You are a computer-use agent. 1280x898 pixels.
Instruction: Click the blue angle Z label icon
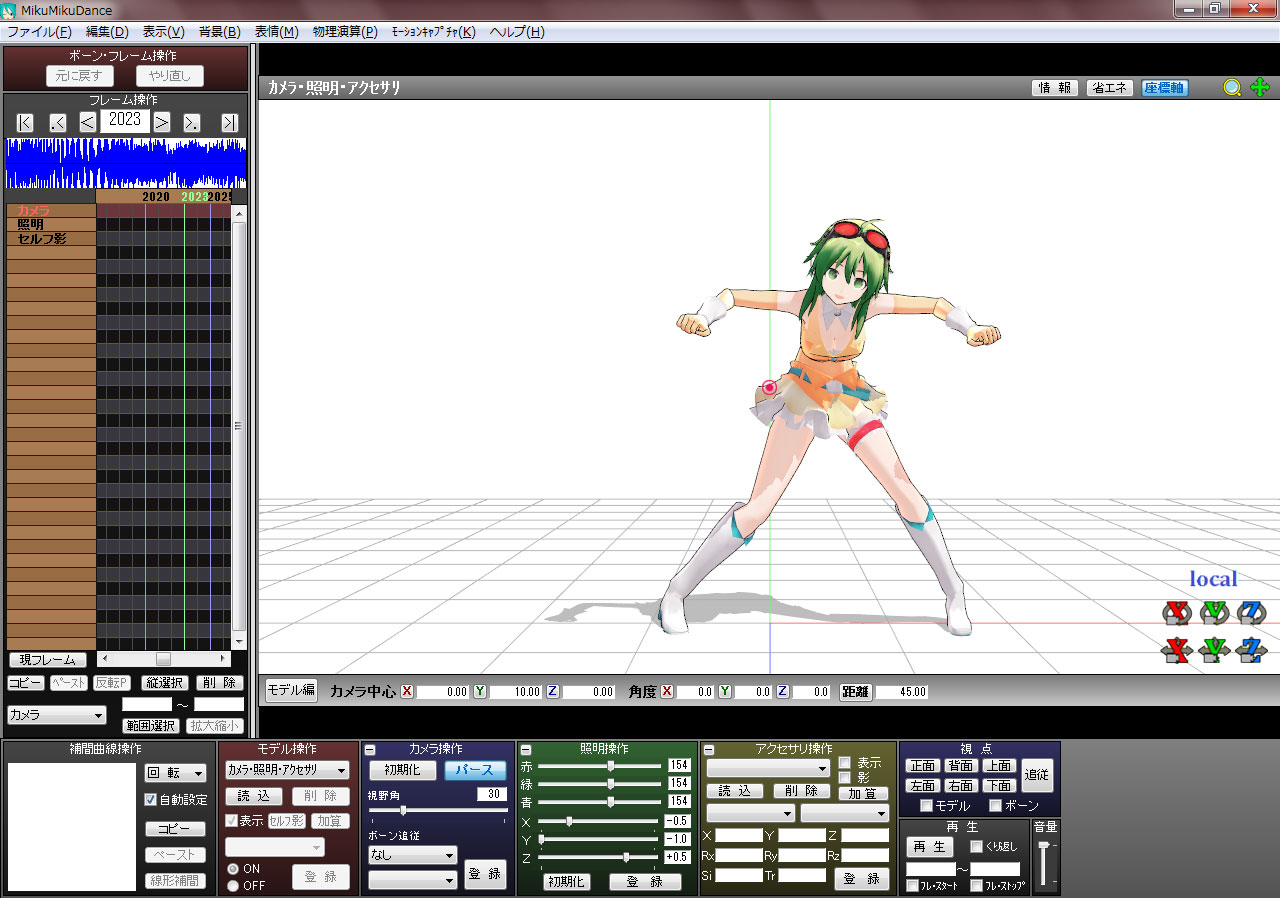pyautogui.click(x=783, y=691)
